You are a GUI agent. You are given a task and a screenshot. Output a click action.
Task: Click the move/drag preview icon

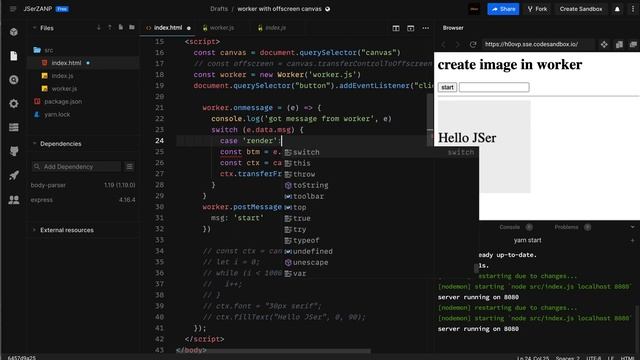604,44
